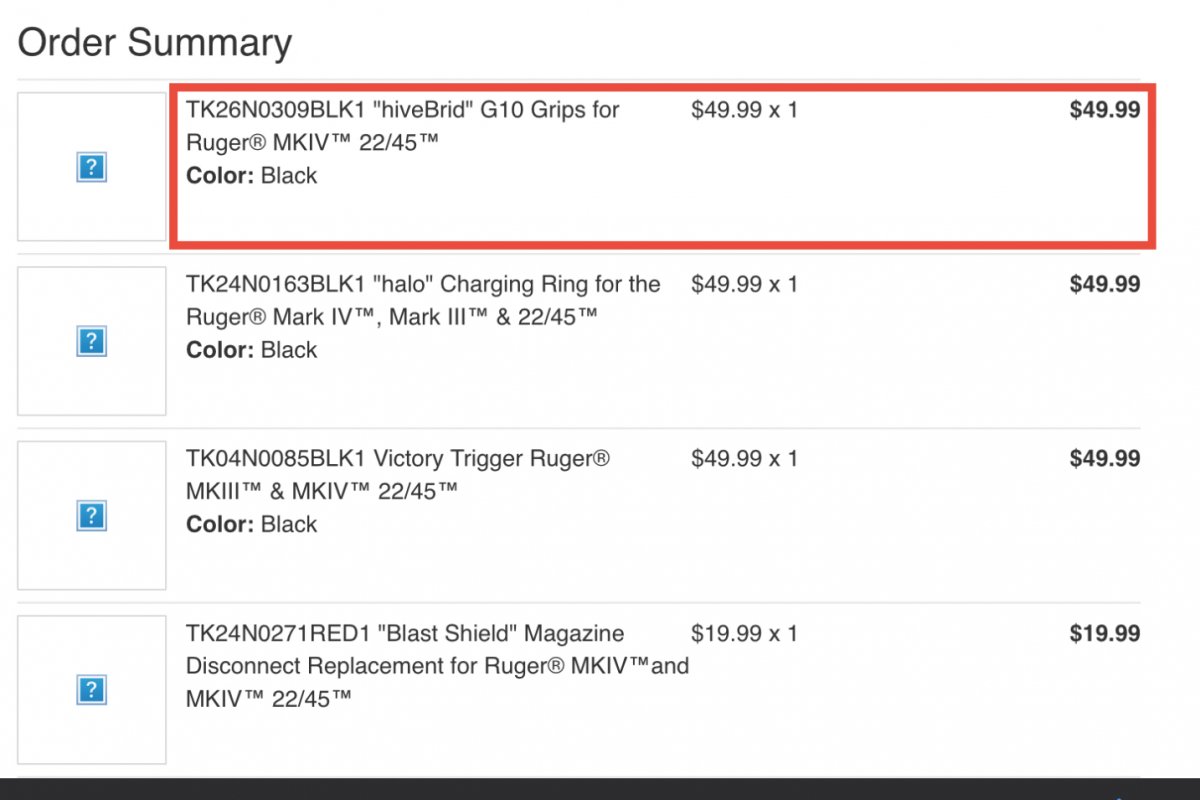Screen dimensions: 1200x800
Task: Click the Blast Shield placeholder image icon
Action: click(x=91, y=690)
